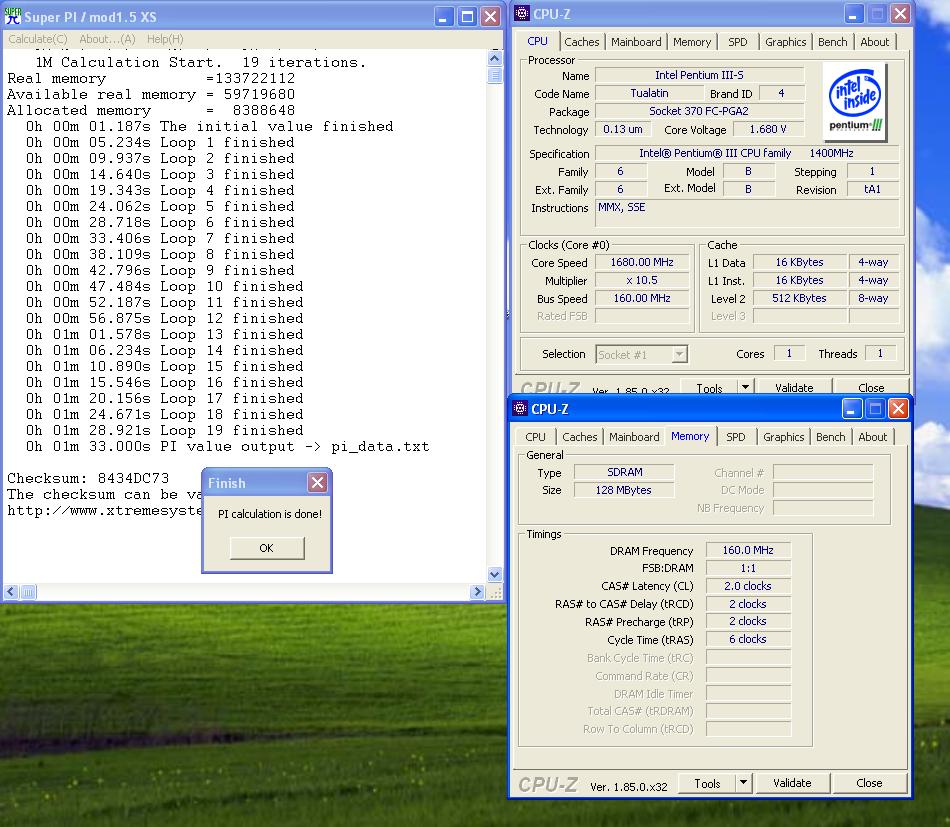Click the scroll-down arrow in Super PI
Screen dimensions: 950x827
(x=494, y=574)
